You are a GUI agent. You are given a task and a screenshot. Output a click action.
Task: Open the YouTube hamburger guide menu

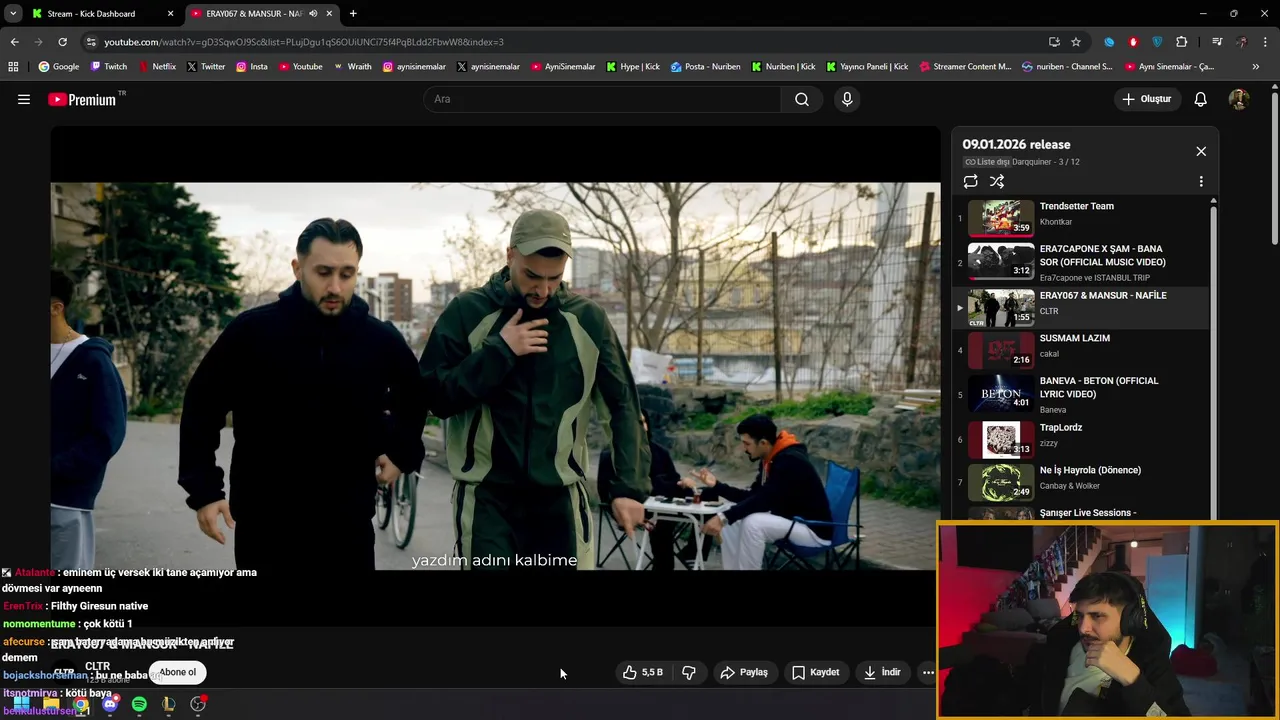(24, 99)
